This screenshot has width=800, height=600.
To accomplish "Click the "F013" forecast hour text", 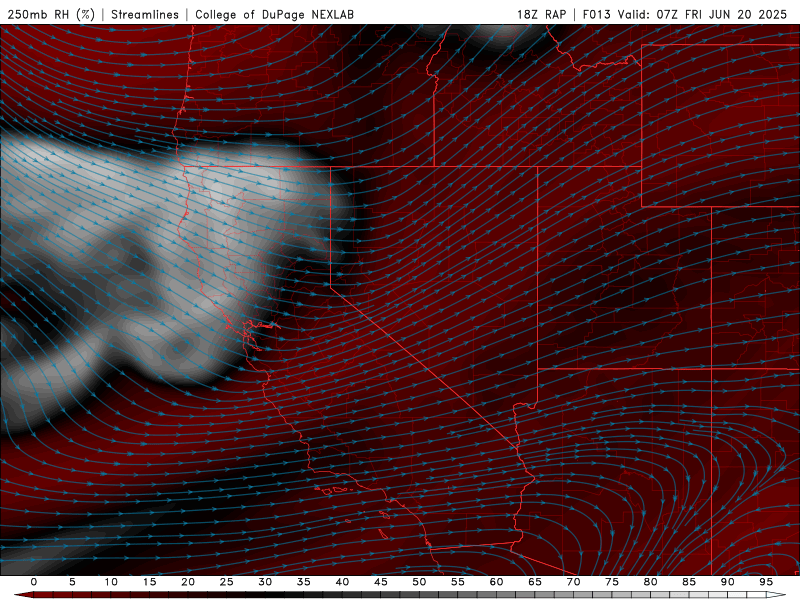I will pyautogui.click(x=596, y=14).
